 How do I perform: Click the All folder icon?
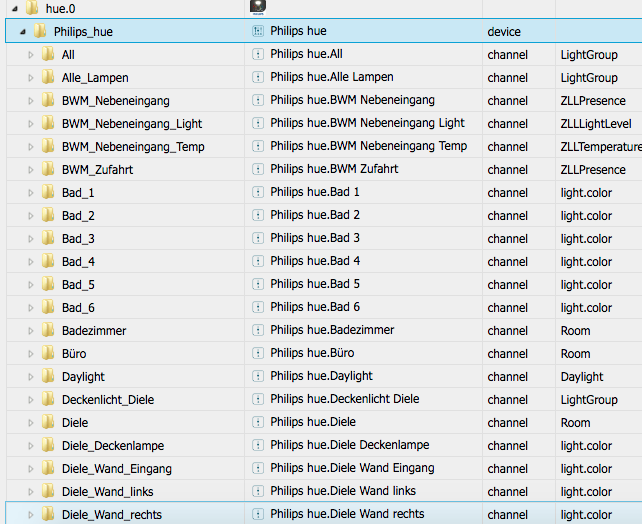click(48, 54)
